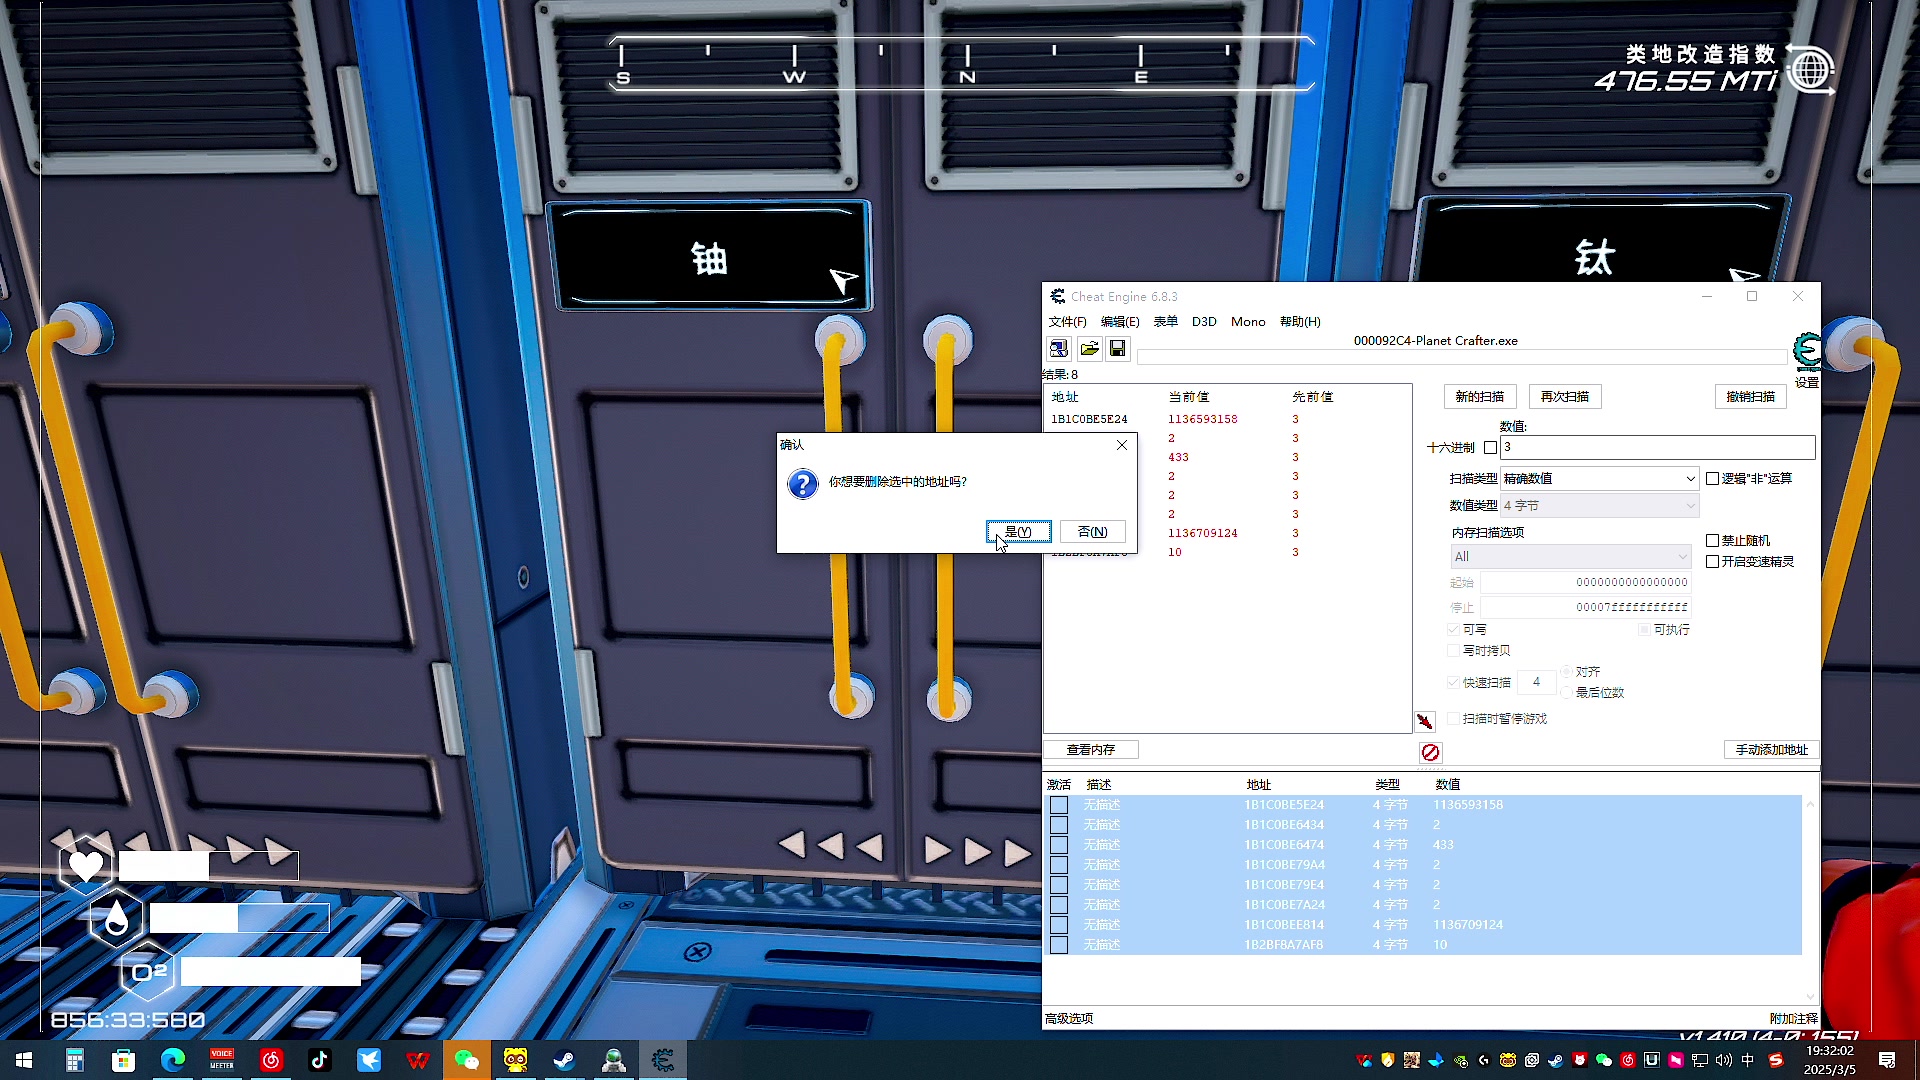This screenshot has width=1920, height=1080.
Task: Switch to Planet Crafter astronaut taskbar icon
Action: pos(613,1060)
